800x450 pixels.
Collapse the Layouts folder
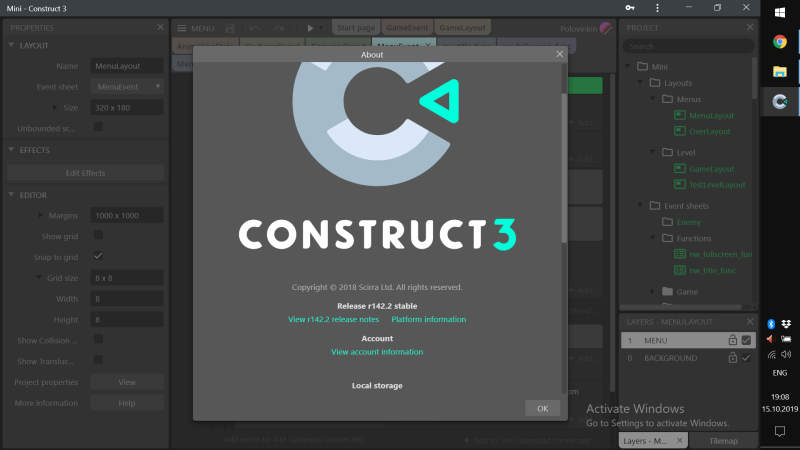640,82
